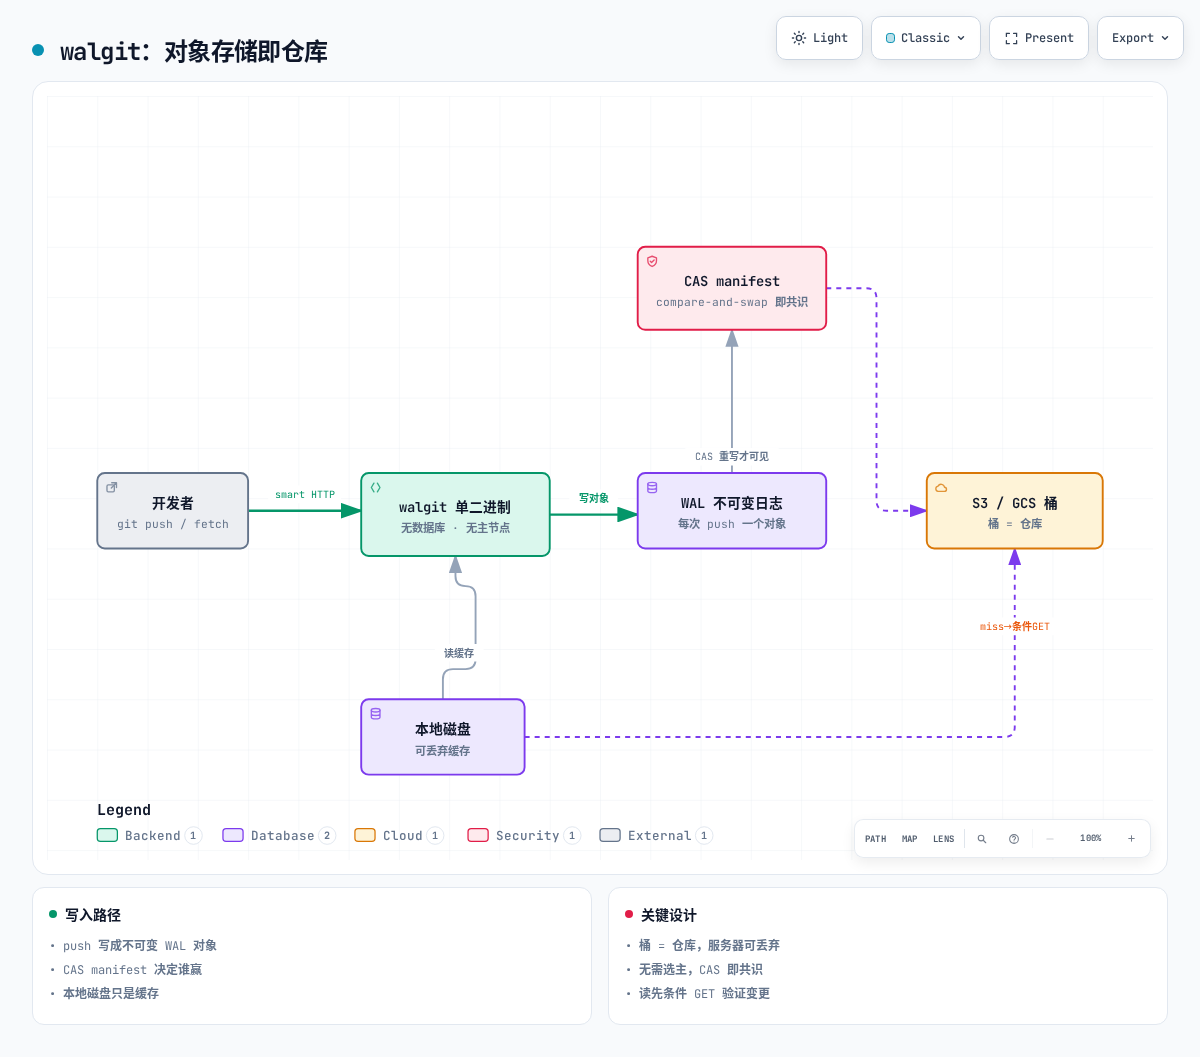The height and width of the screenshot is (1057, 1200).
Task: Select the 开发者 node
Action: coord(172,511)
